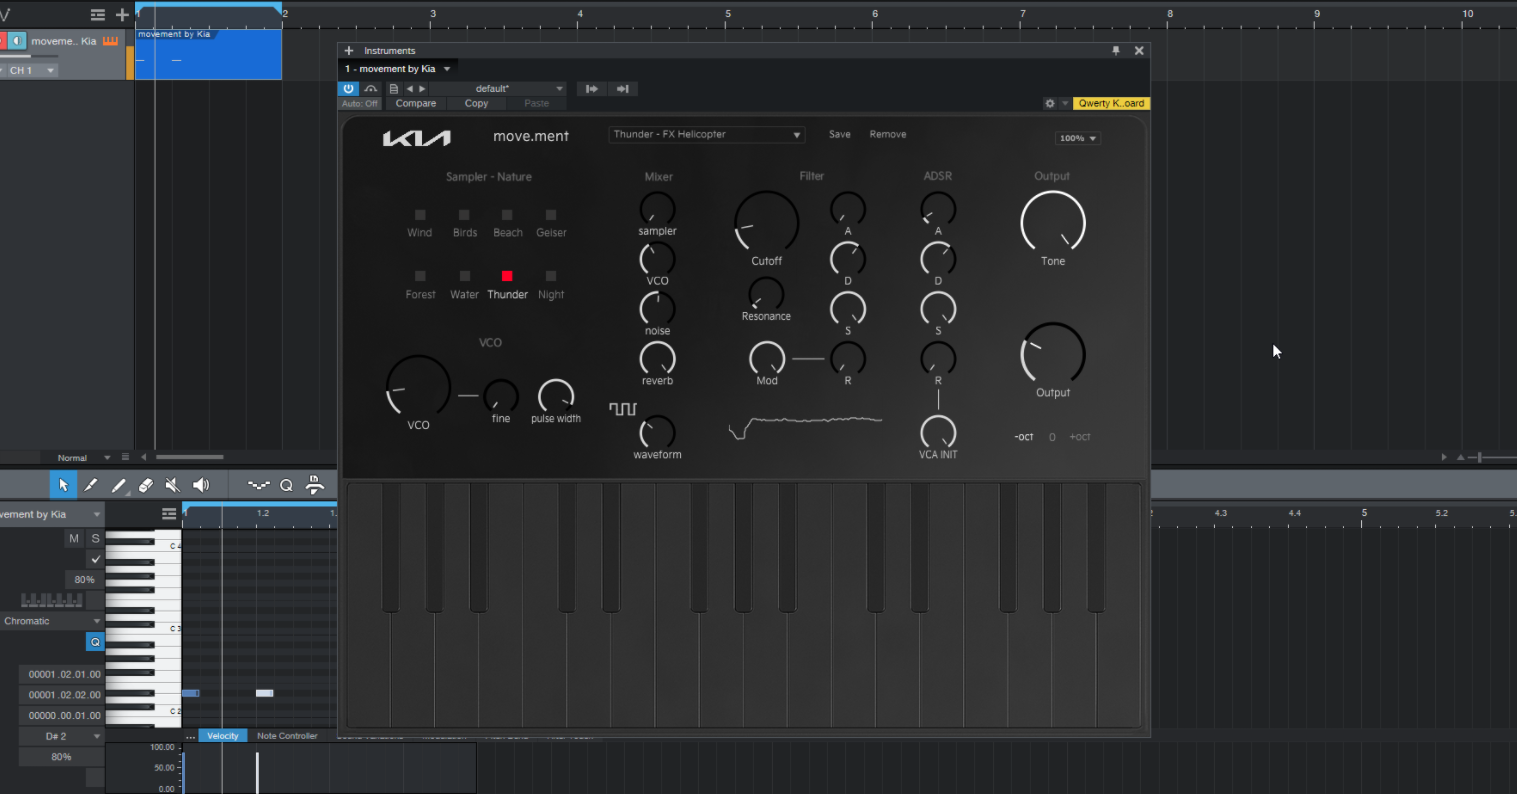Expand the dropdown arrow beside the gear icon

click(x=1065, y=103)
